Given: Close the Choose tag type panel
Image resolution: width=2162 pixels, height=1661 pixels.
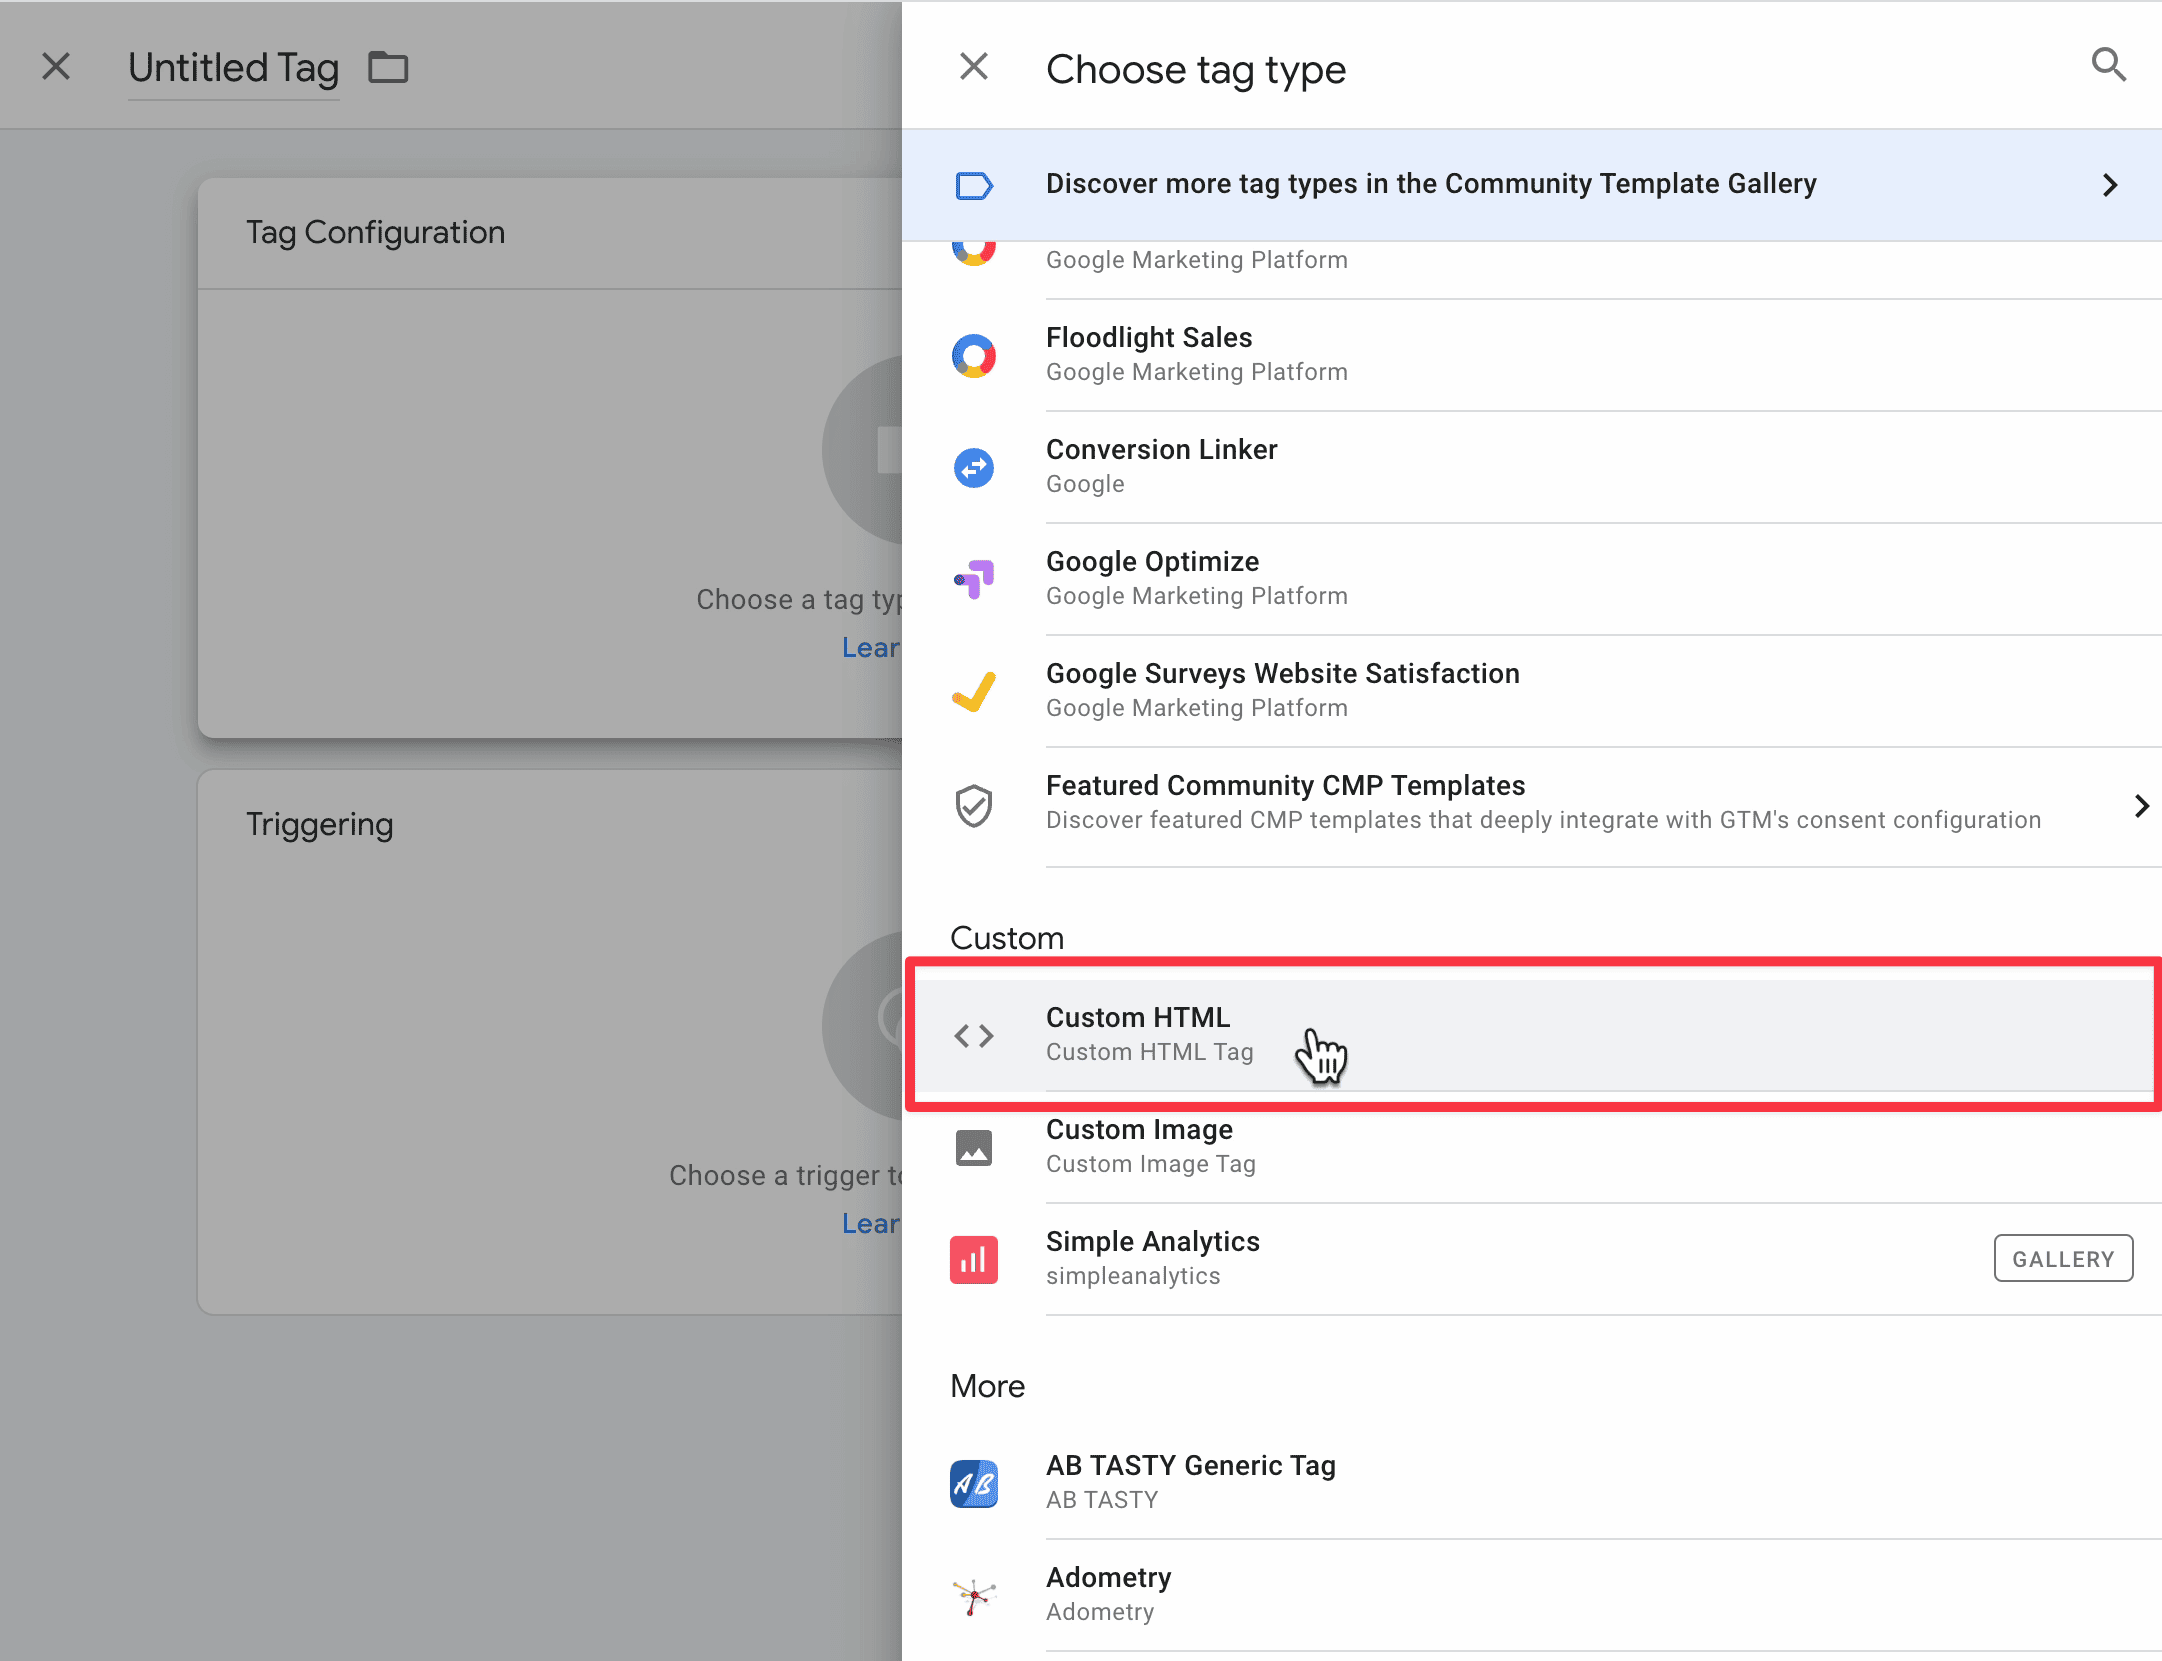Looking at the screenshot, I should pos(973,67).
